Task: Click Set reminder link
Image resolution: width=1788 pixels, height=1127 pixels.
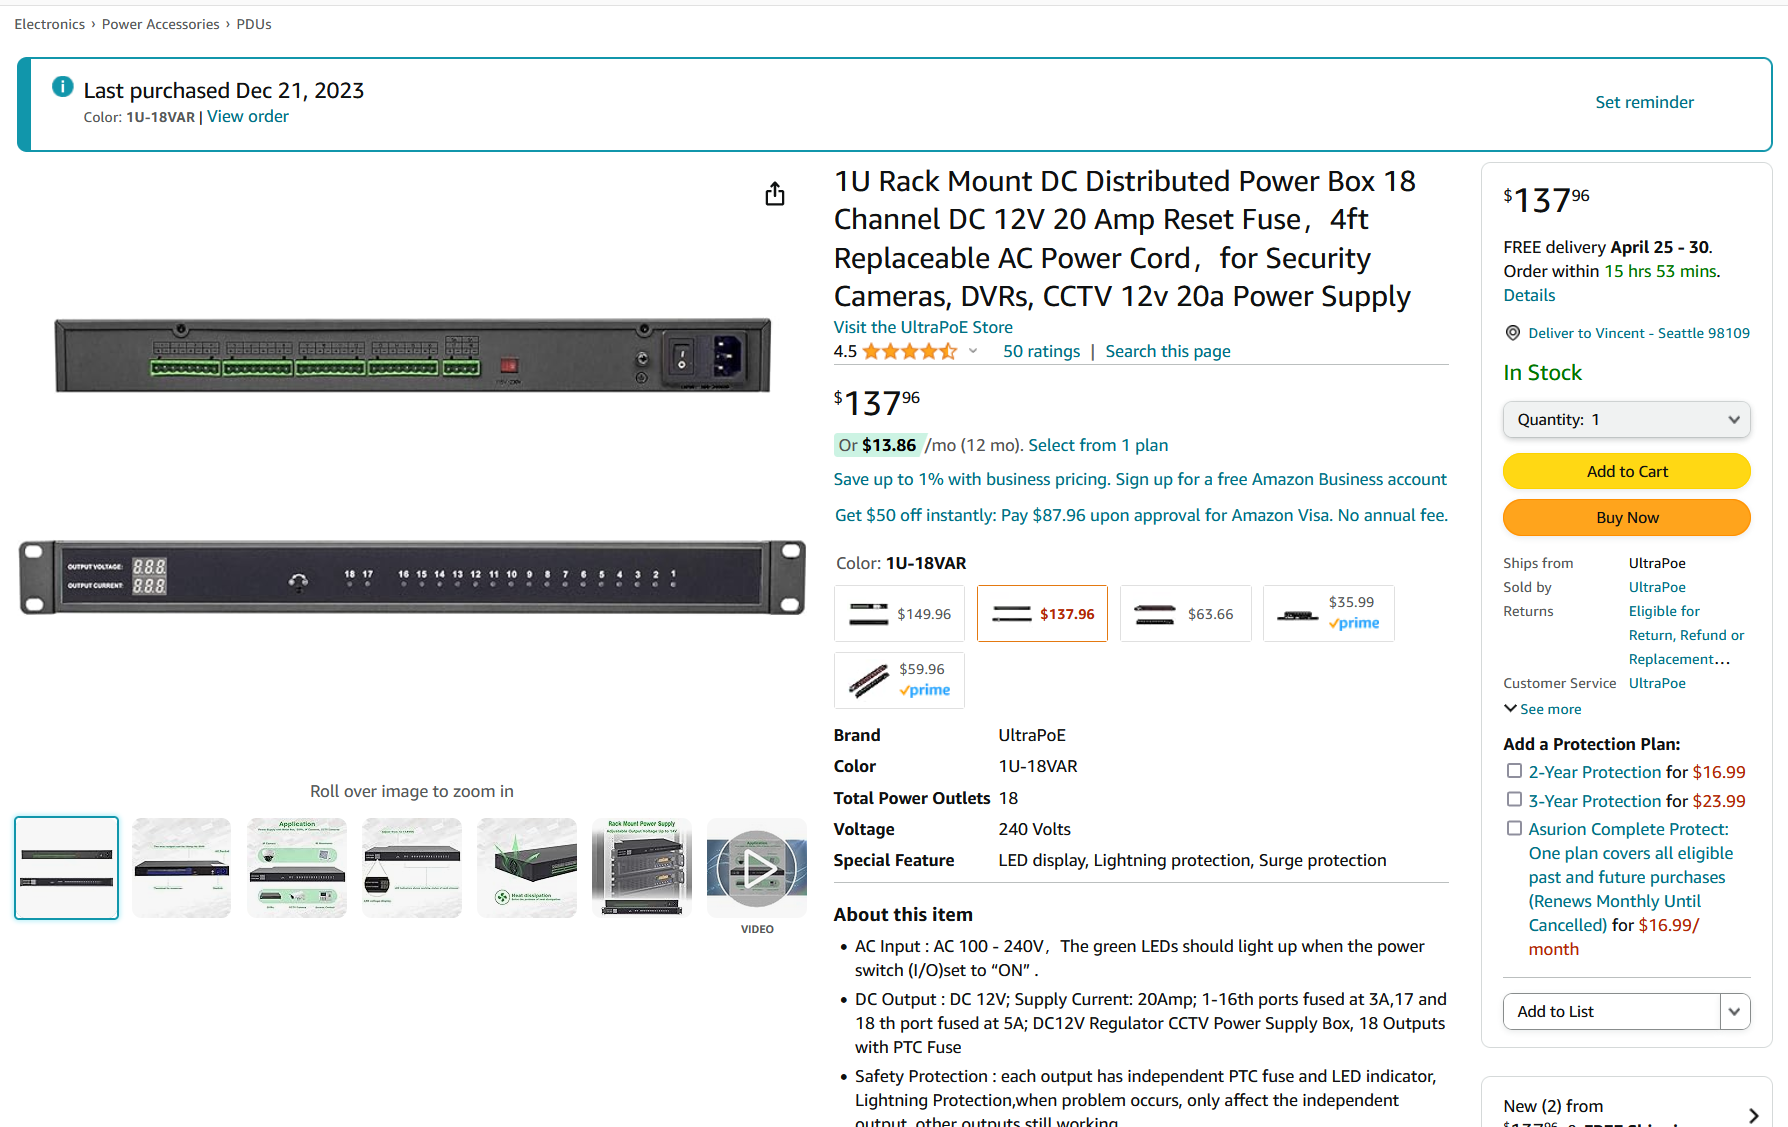Action: (1644, 102)
